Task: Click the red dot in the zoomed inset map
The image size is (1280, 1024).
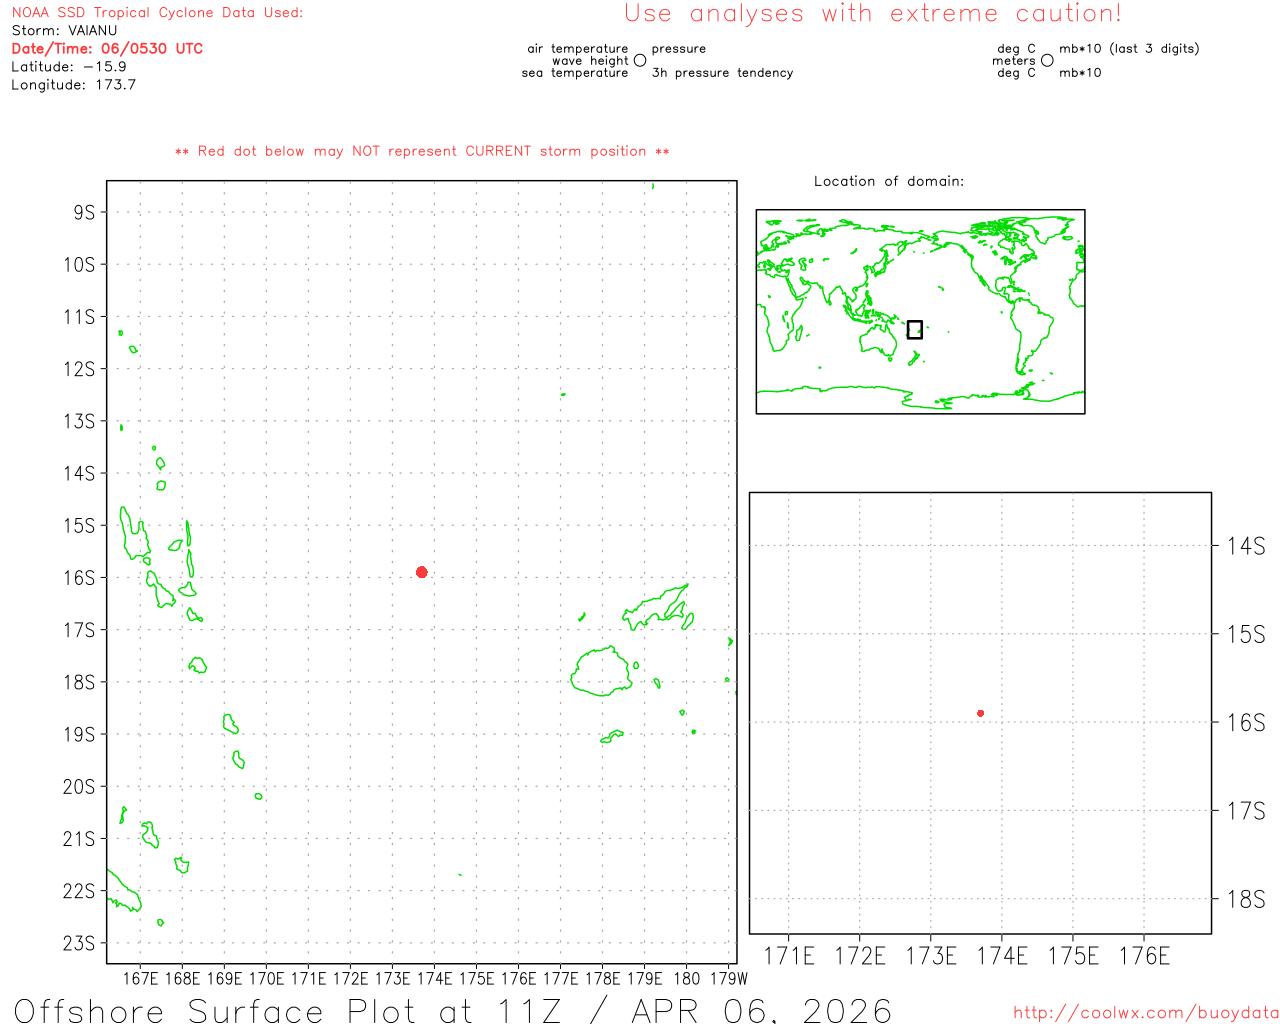Action: pos(980,713)
